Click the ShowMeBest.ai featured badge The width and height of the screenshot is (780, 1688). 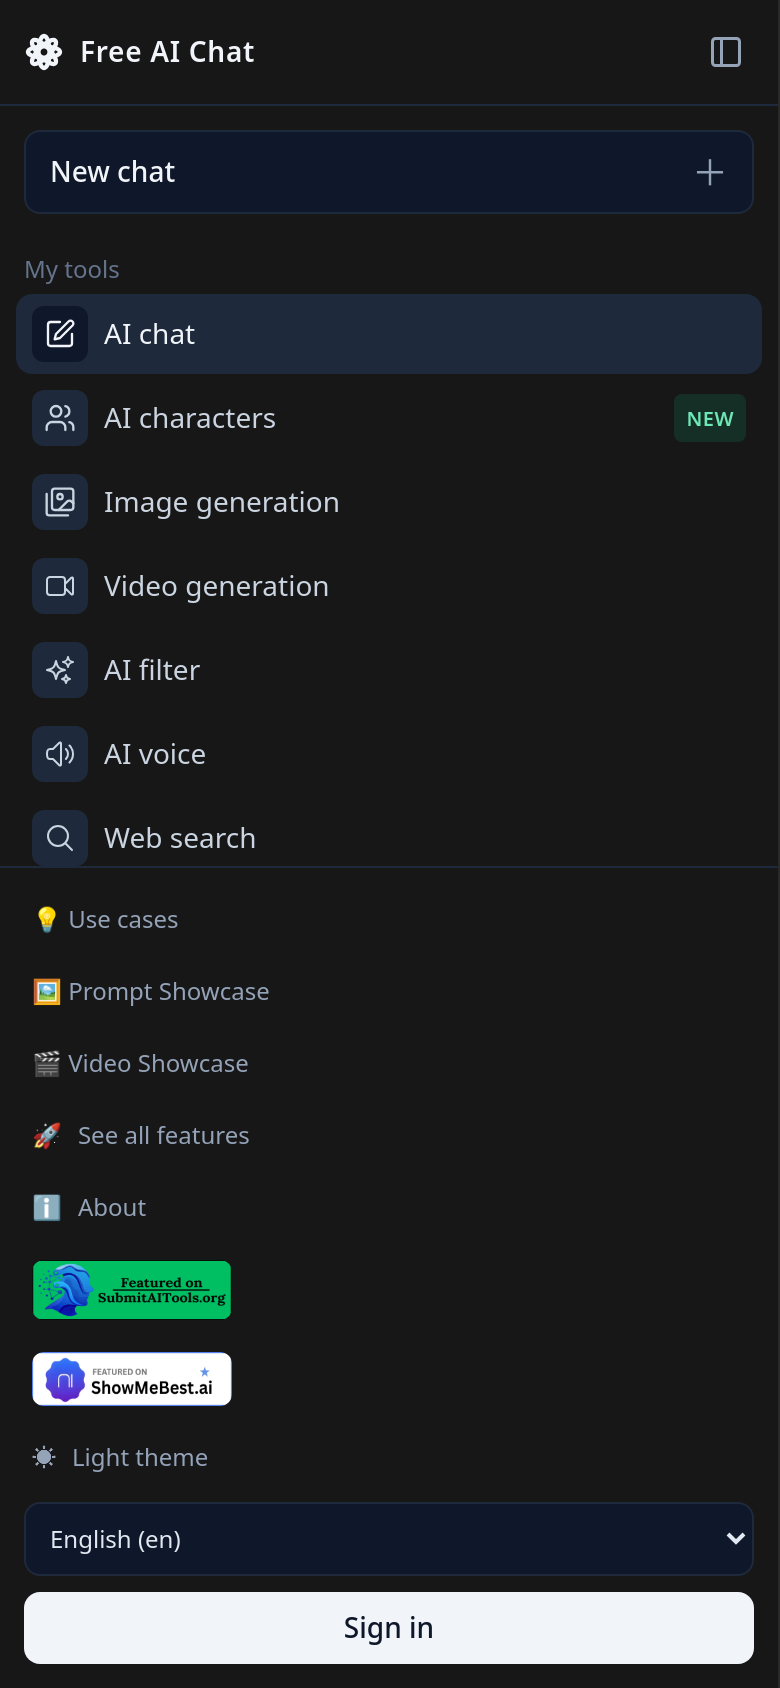point(132,1379)
